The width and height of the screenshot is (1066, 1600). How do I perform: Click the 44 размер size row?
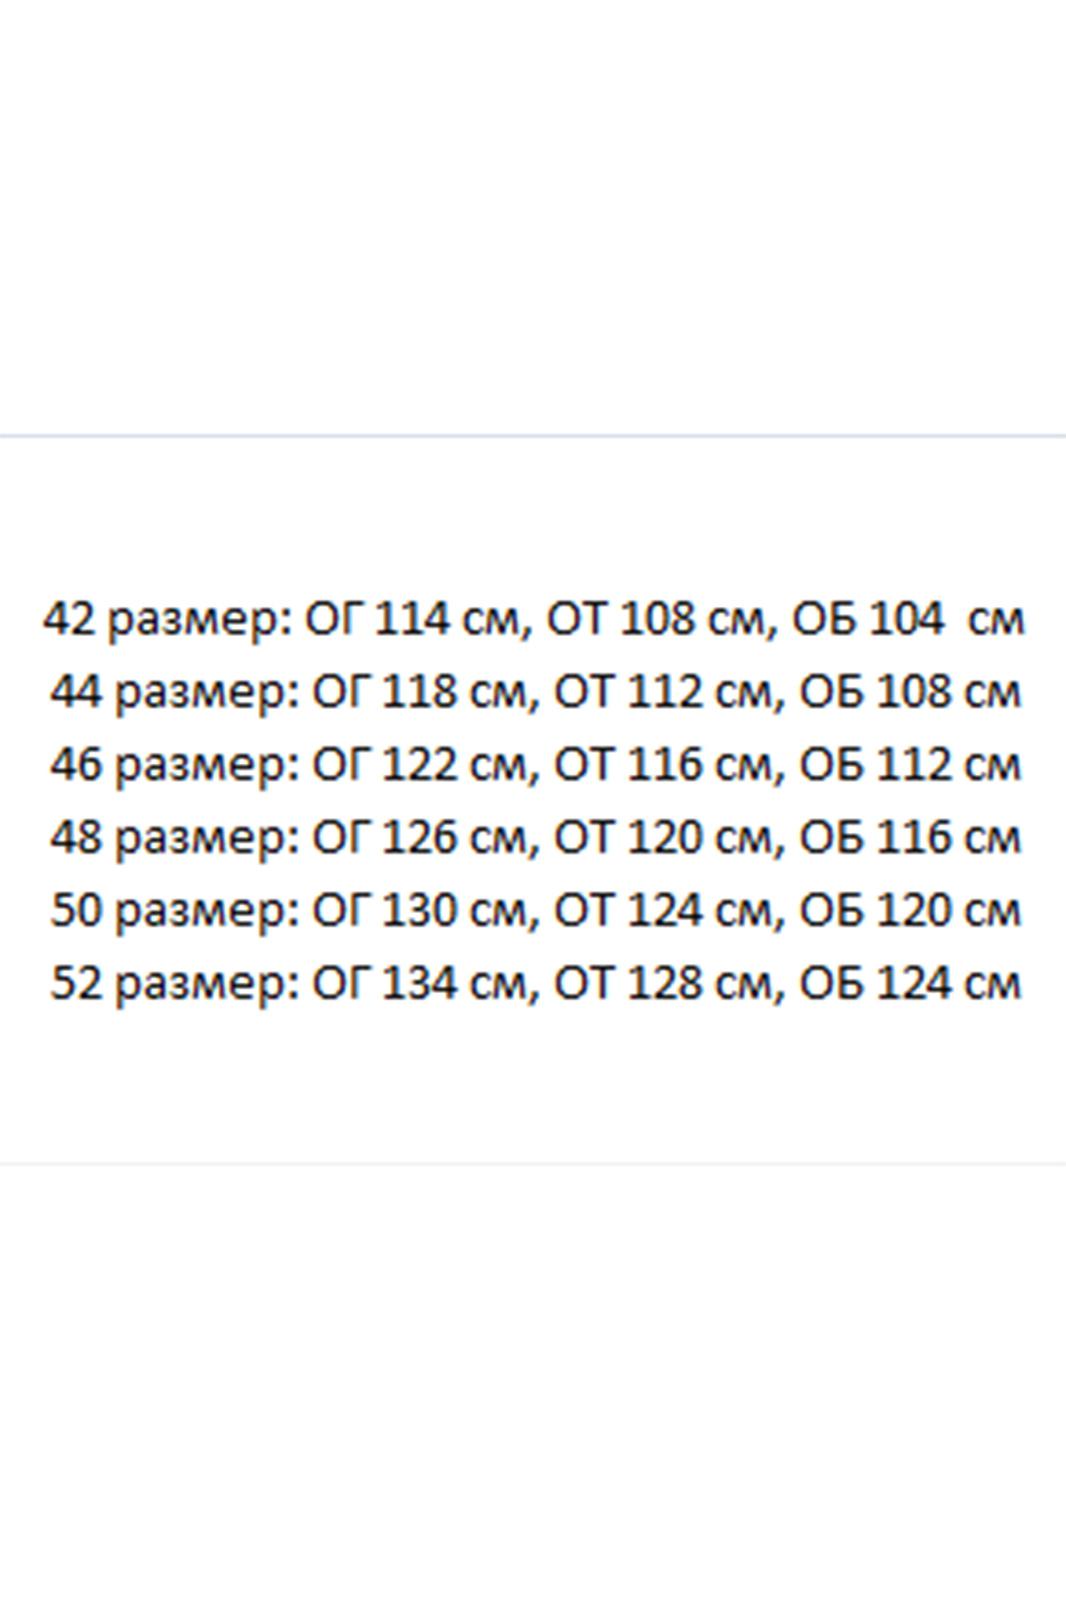536,693
